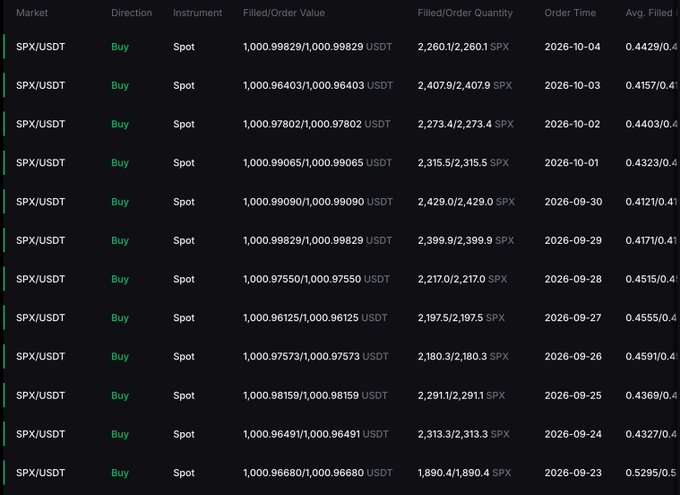
Task: Click average filled price 0.4157
Action: tap(651, 85)
